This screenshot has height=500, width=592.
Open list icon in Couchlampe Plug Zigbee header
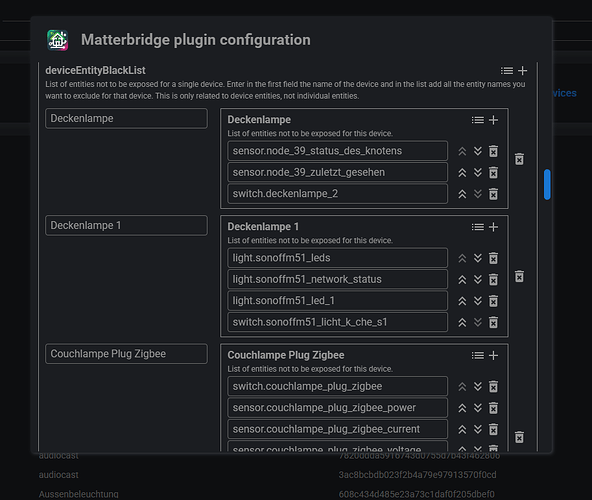[478, 355]
